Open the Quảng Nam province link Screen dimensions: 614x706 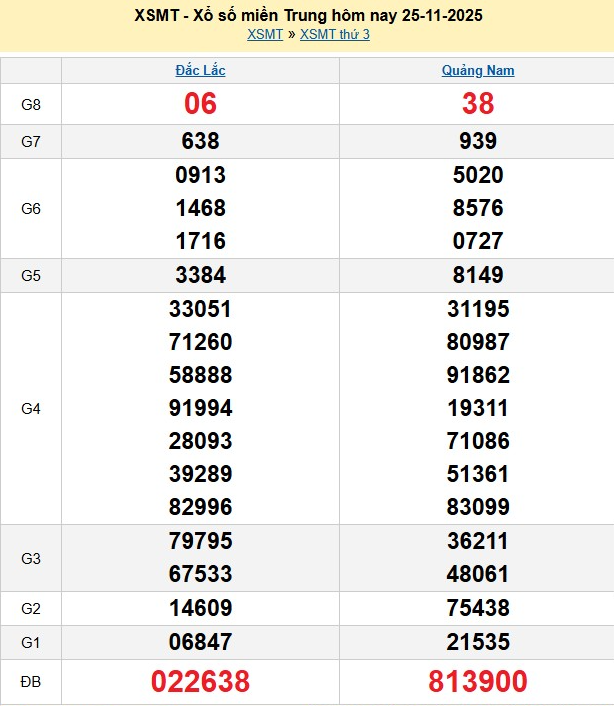click(x=478, y=70)
